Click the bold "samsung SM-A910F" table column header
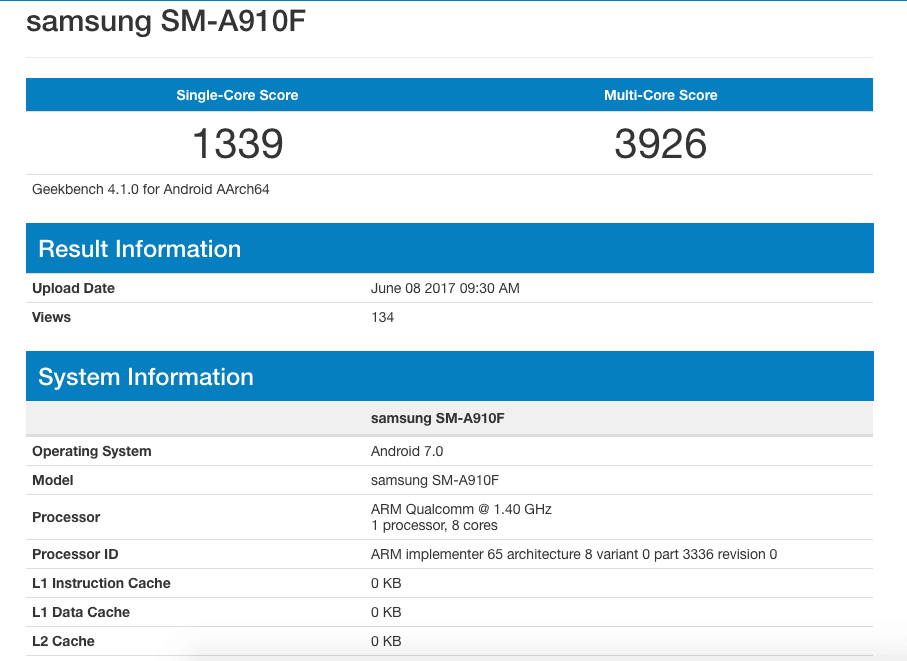Image resolution: width=907 pixels, height=661 pixels. tap(437, 418)
